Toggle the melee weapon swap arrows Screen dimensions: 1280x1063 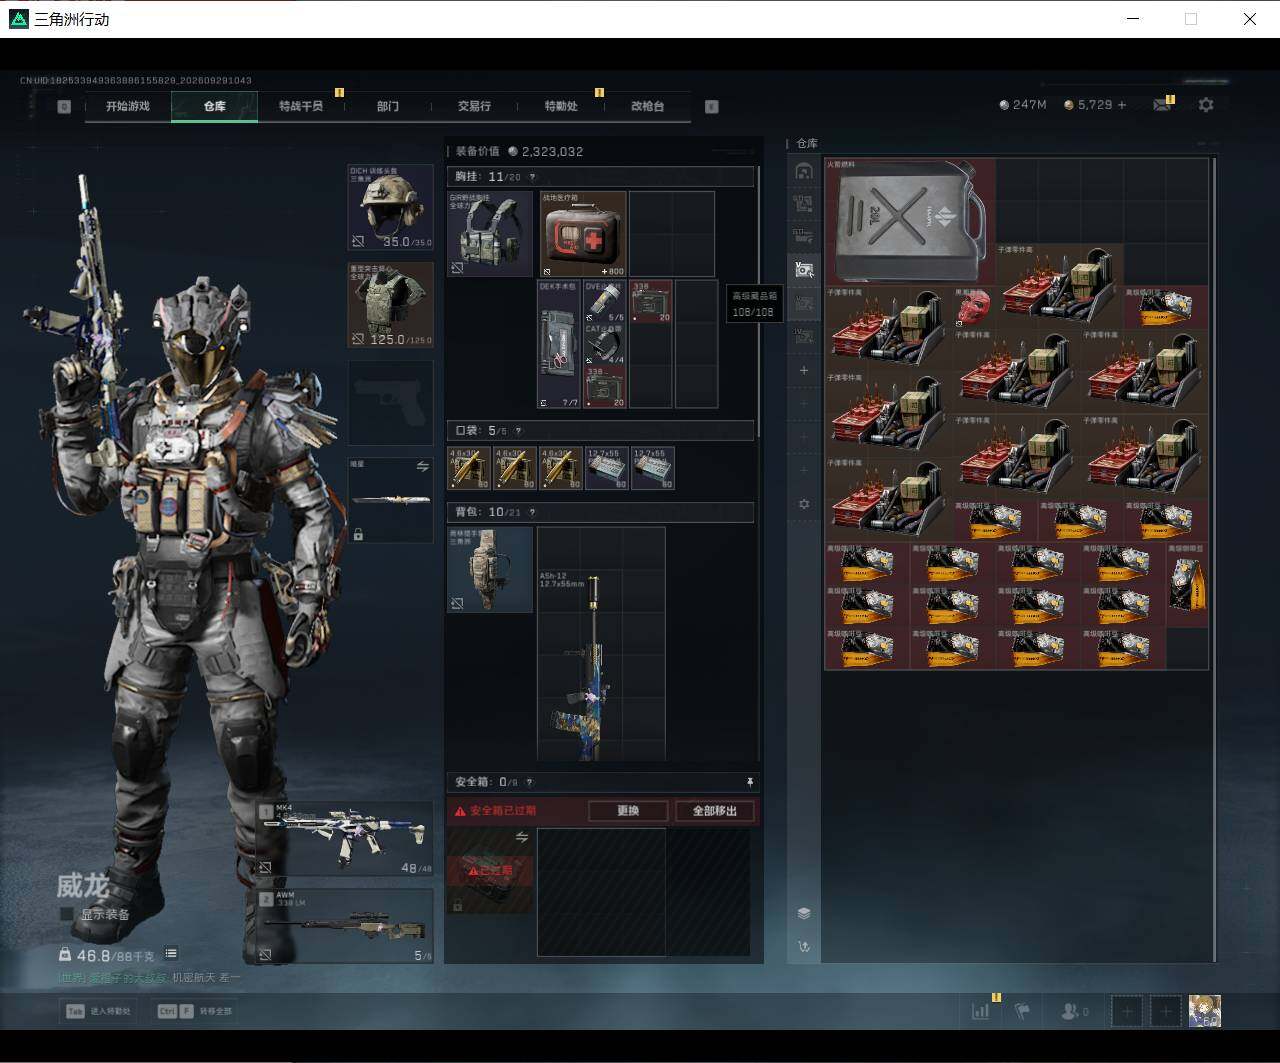[422, 467]
